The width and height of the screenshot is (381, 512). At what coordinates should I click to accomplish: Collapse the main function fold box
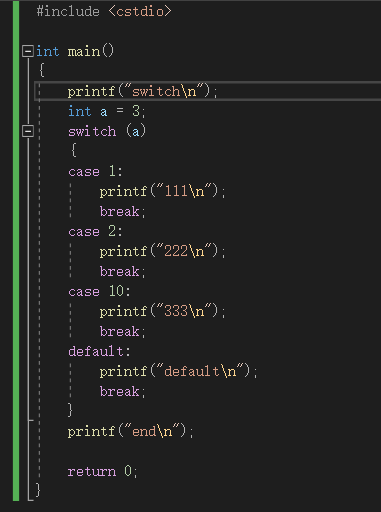click(x=28, y=51)
